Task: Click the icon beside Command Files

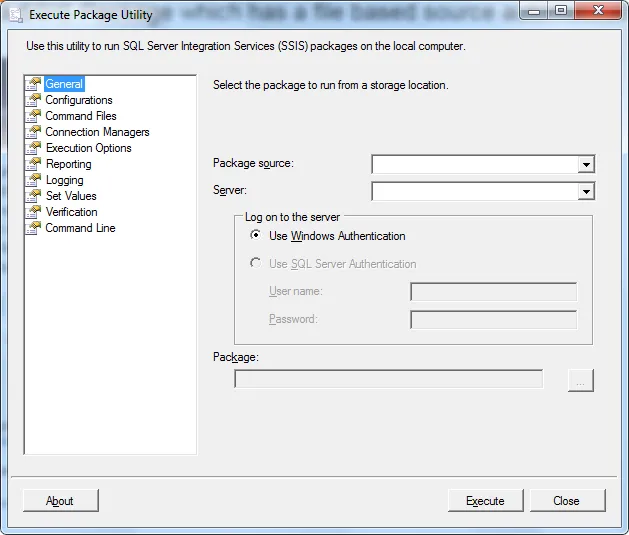Action: [x=34, y=116]
